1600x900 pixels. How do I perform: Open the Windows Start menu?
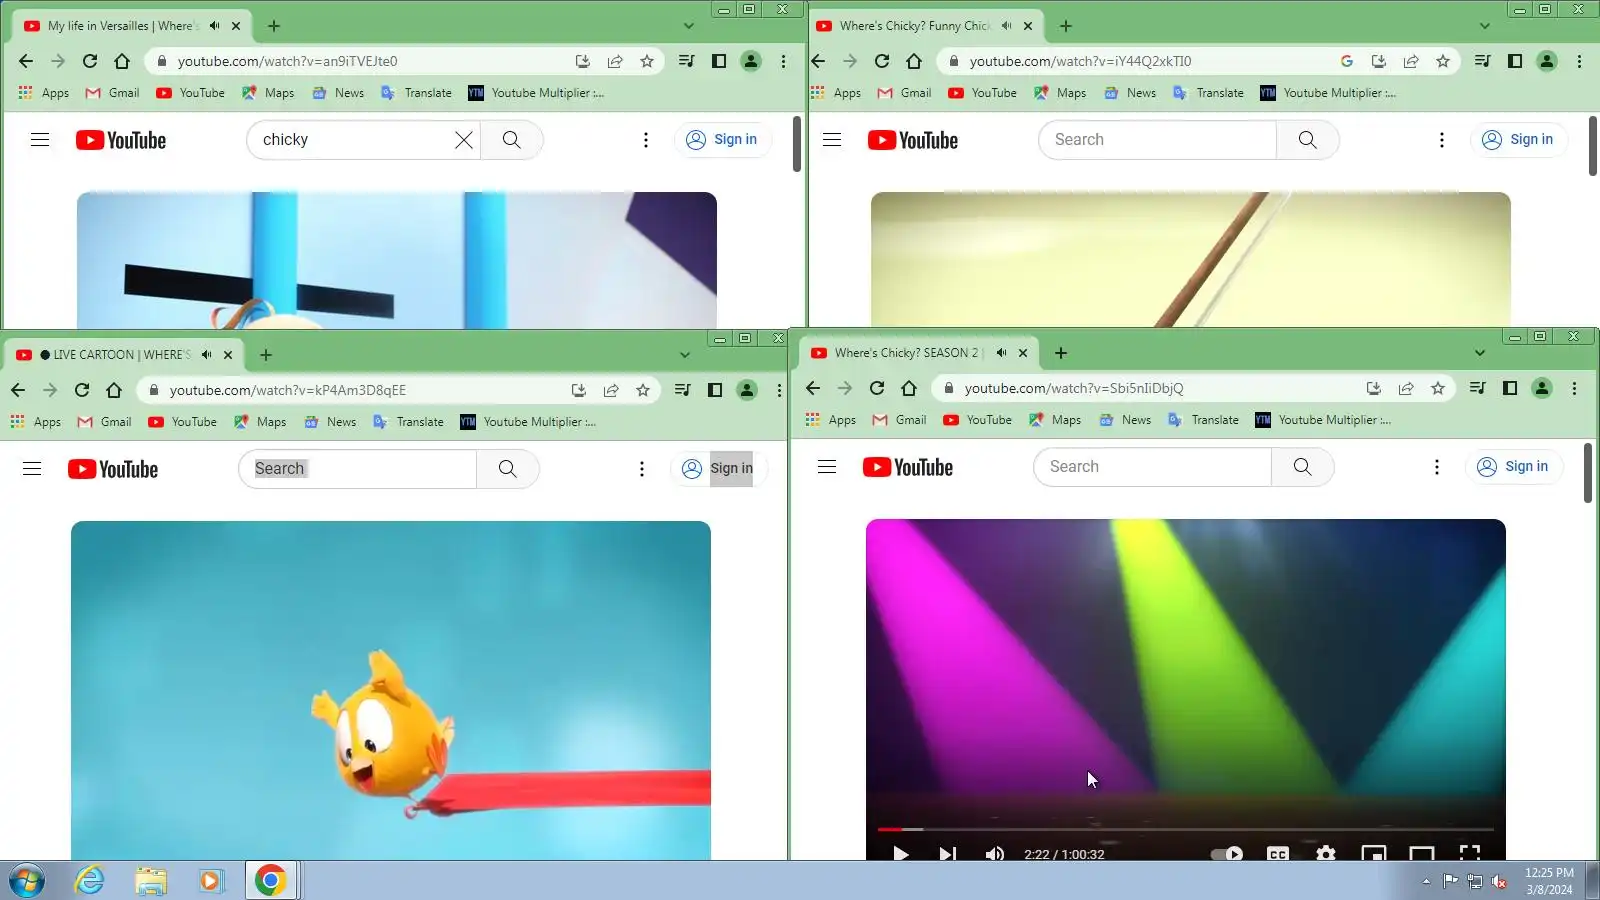pos(26,881)
